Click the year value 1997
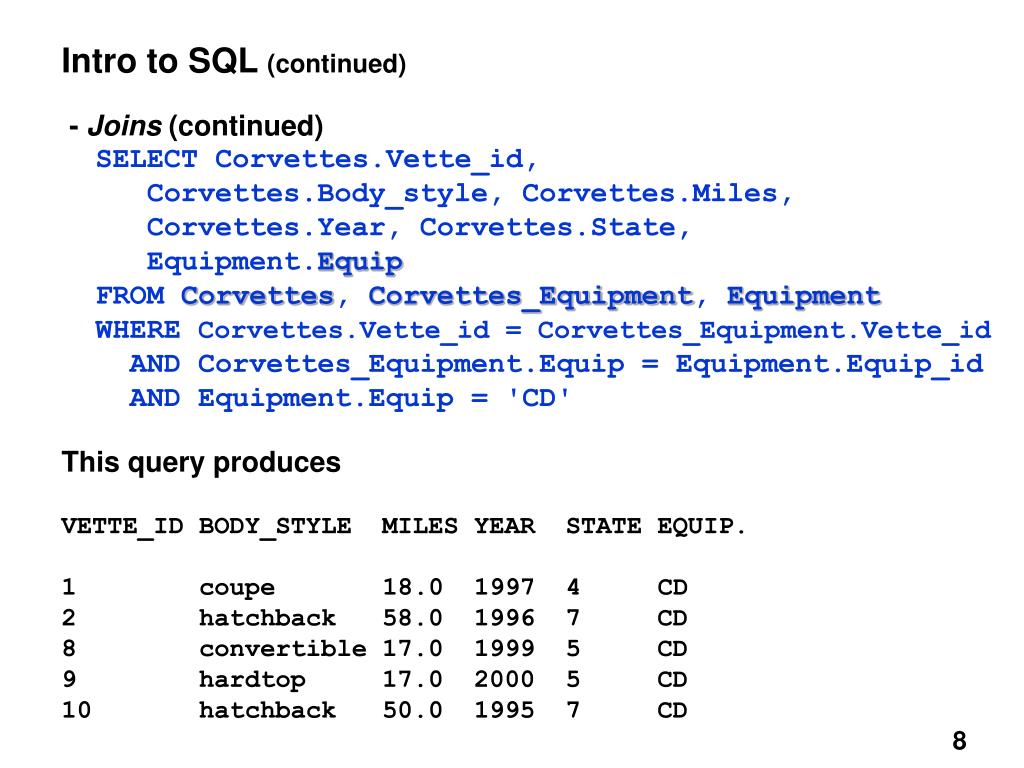Viewport: 1024px width, 768px height. pos(504,587)
